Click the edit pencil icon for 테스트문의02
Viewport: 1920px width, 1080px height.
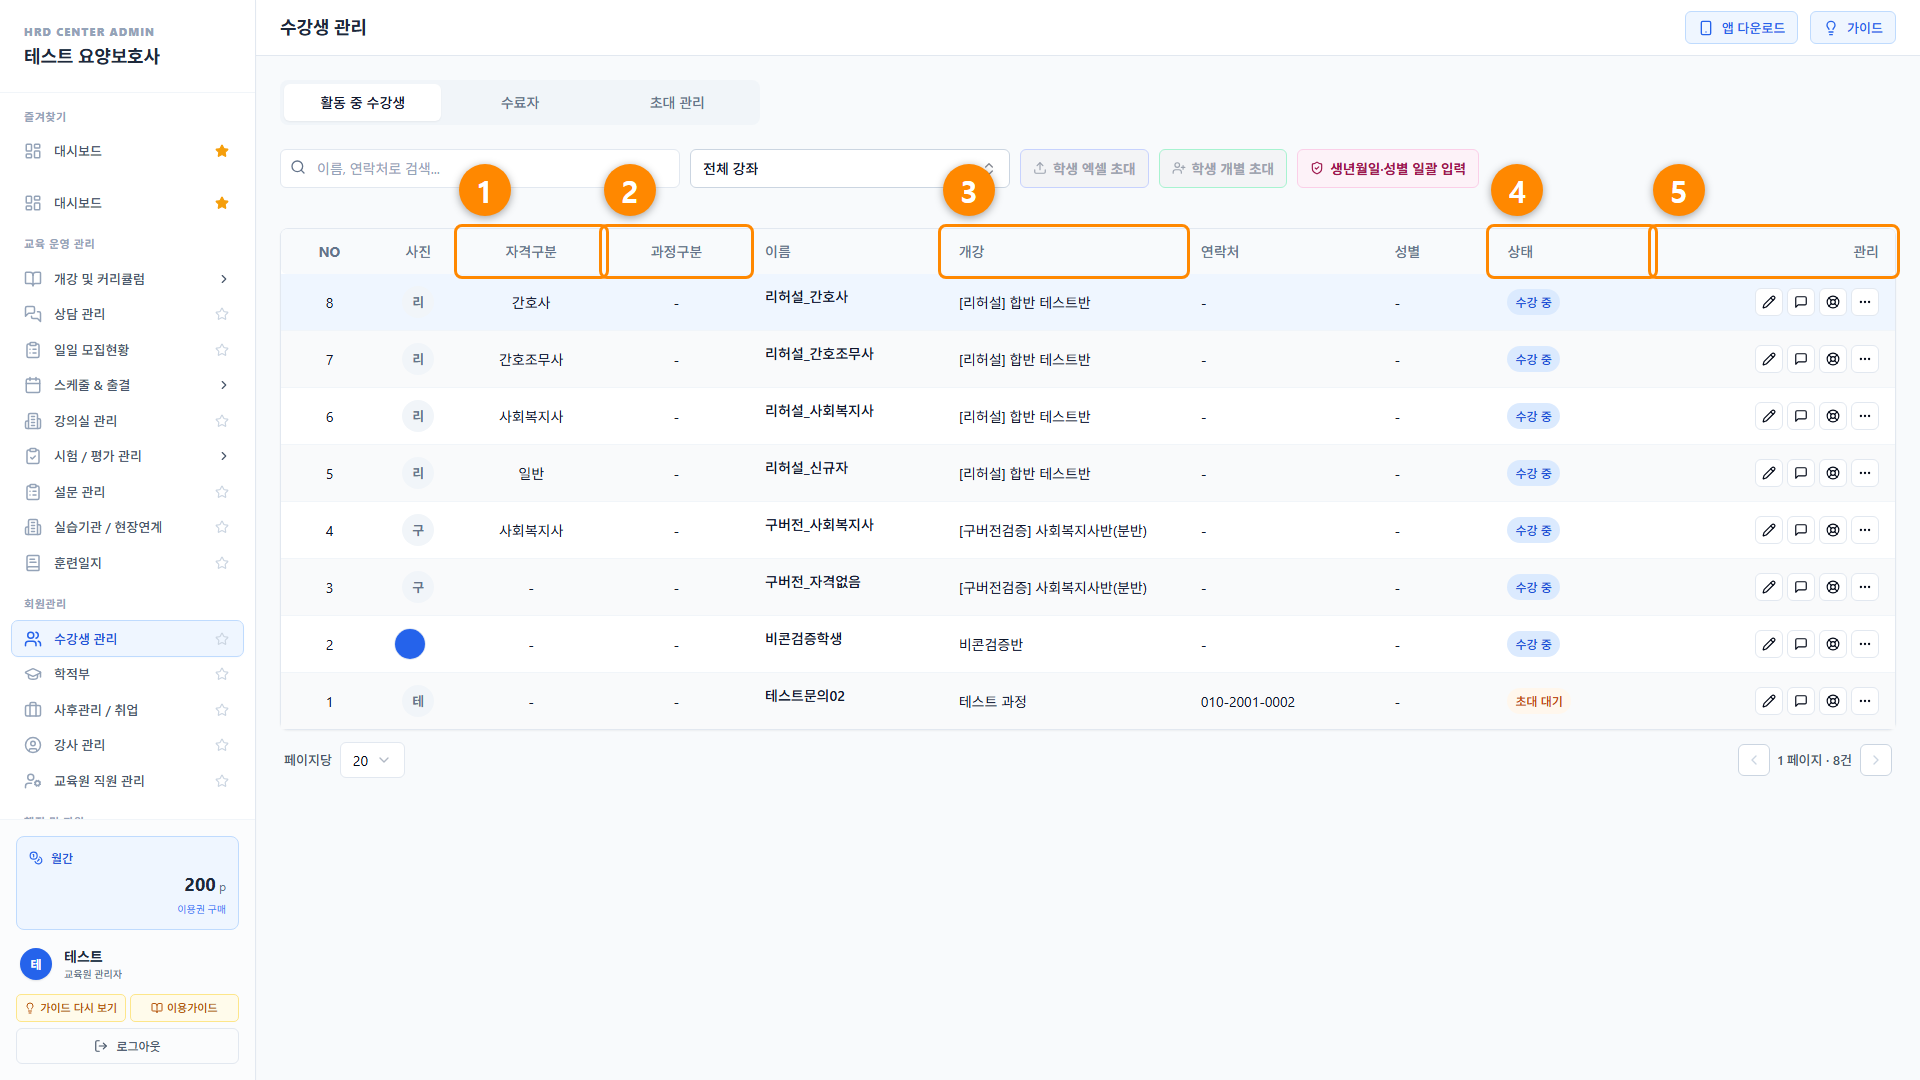tap(1769, 701)
